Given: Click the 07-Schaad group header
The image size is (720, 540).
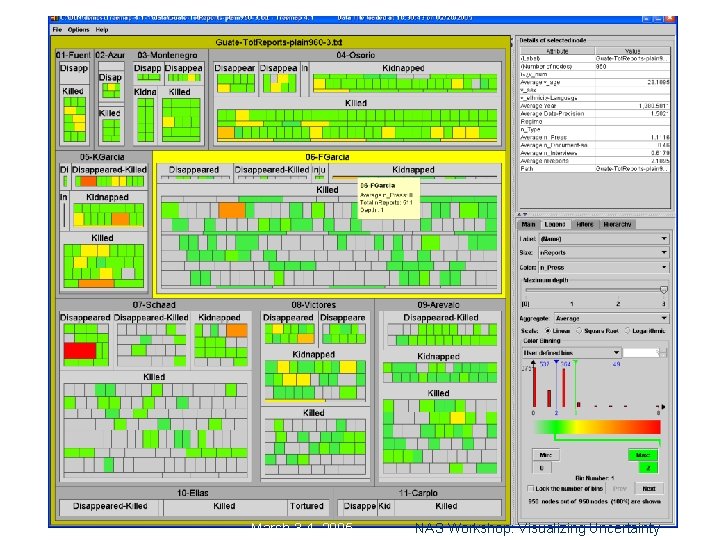Looking at the screenshot, I should 154,305.
